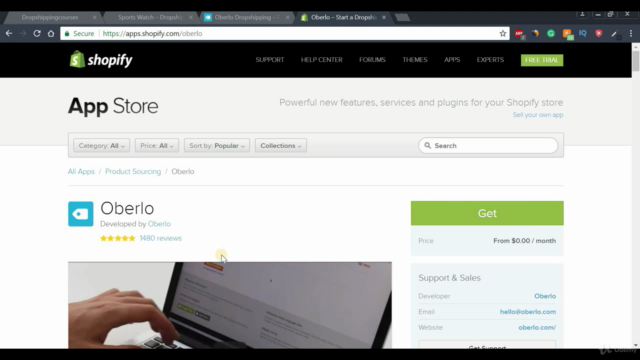The width and height of the screenshot is (640, 360).
Task: Click the five-star rating
Action: click(x=118, y=238)
